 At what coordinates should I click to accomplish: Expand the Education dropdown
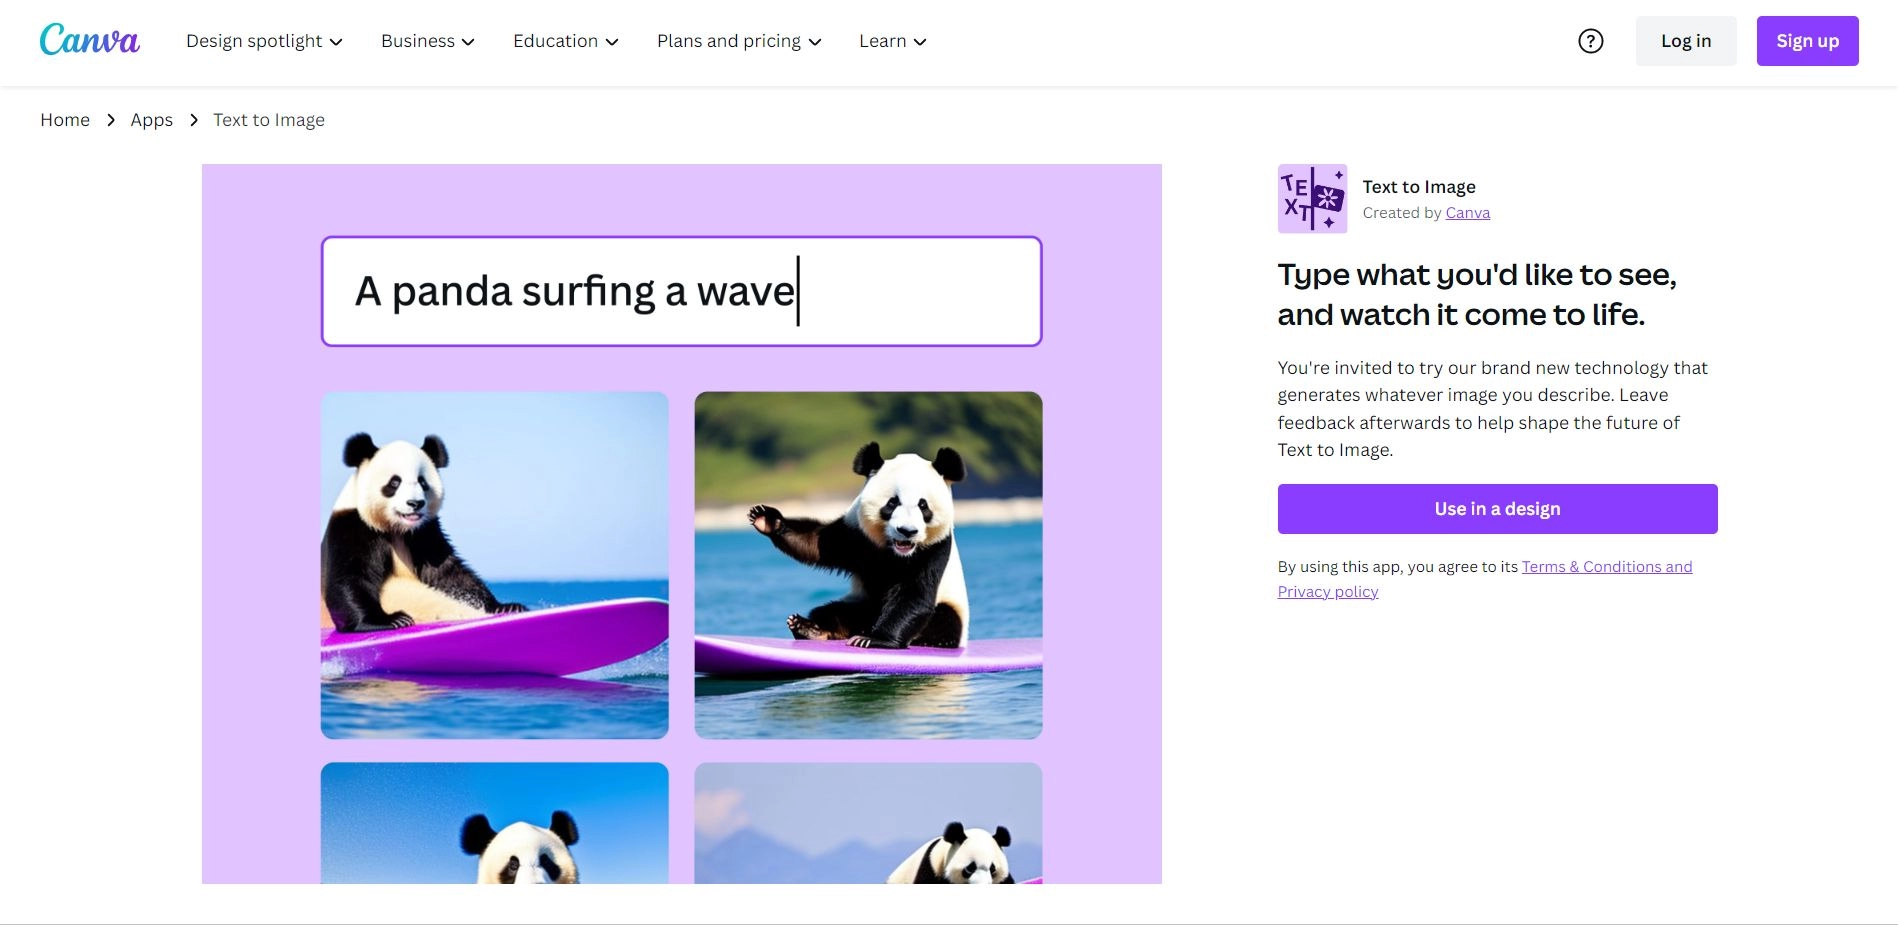(x=565, y=41)
